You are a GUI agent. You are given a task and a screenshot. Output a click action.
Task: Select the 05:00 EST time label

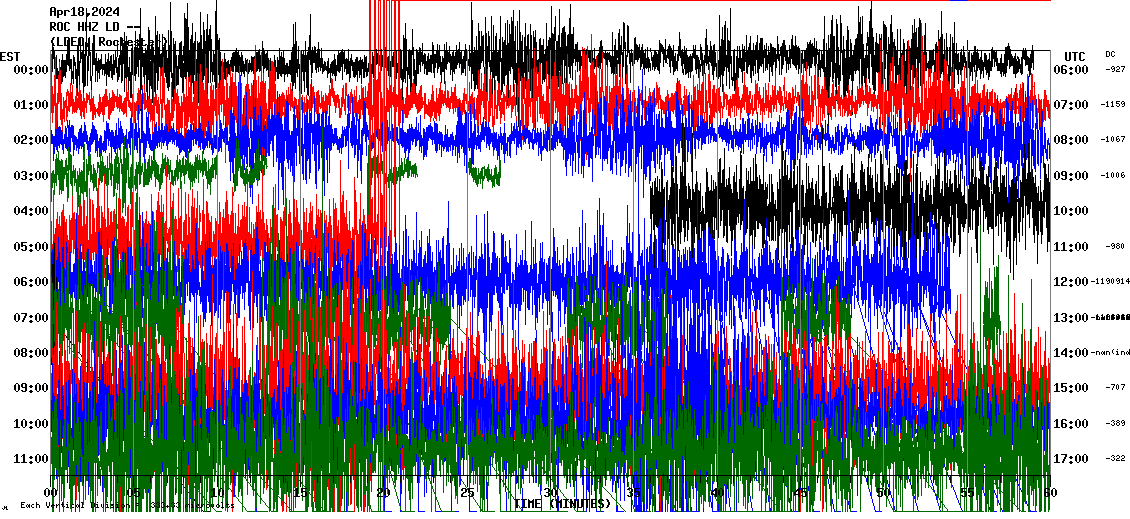tap(30, 247)
